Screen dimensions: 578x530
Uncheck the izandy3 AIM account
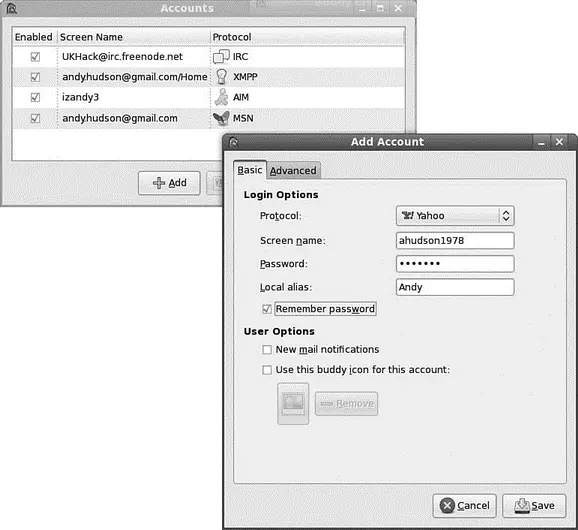tap(35, 97)
